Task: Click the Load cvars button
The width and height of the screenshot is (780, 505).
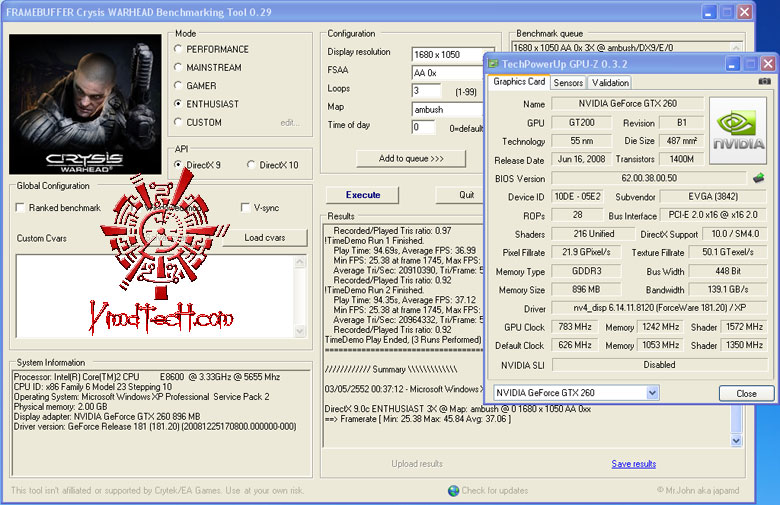Action: pyautogui.click(x=265, y=238)
